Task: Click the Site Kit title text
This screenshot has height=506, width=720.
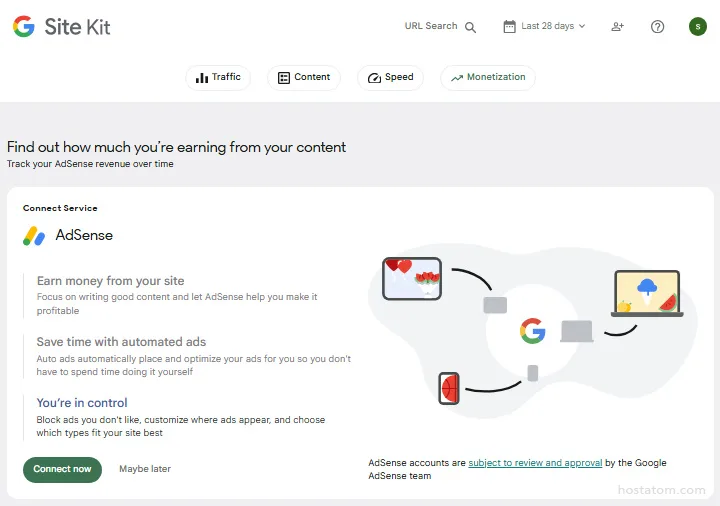Action: [77, 27]
